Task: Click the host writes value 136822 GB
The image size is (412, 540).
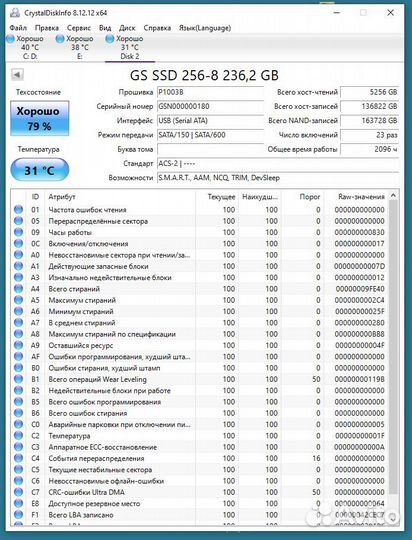Action: (369, 106)
